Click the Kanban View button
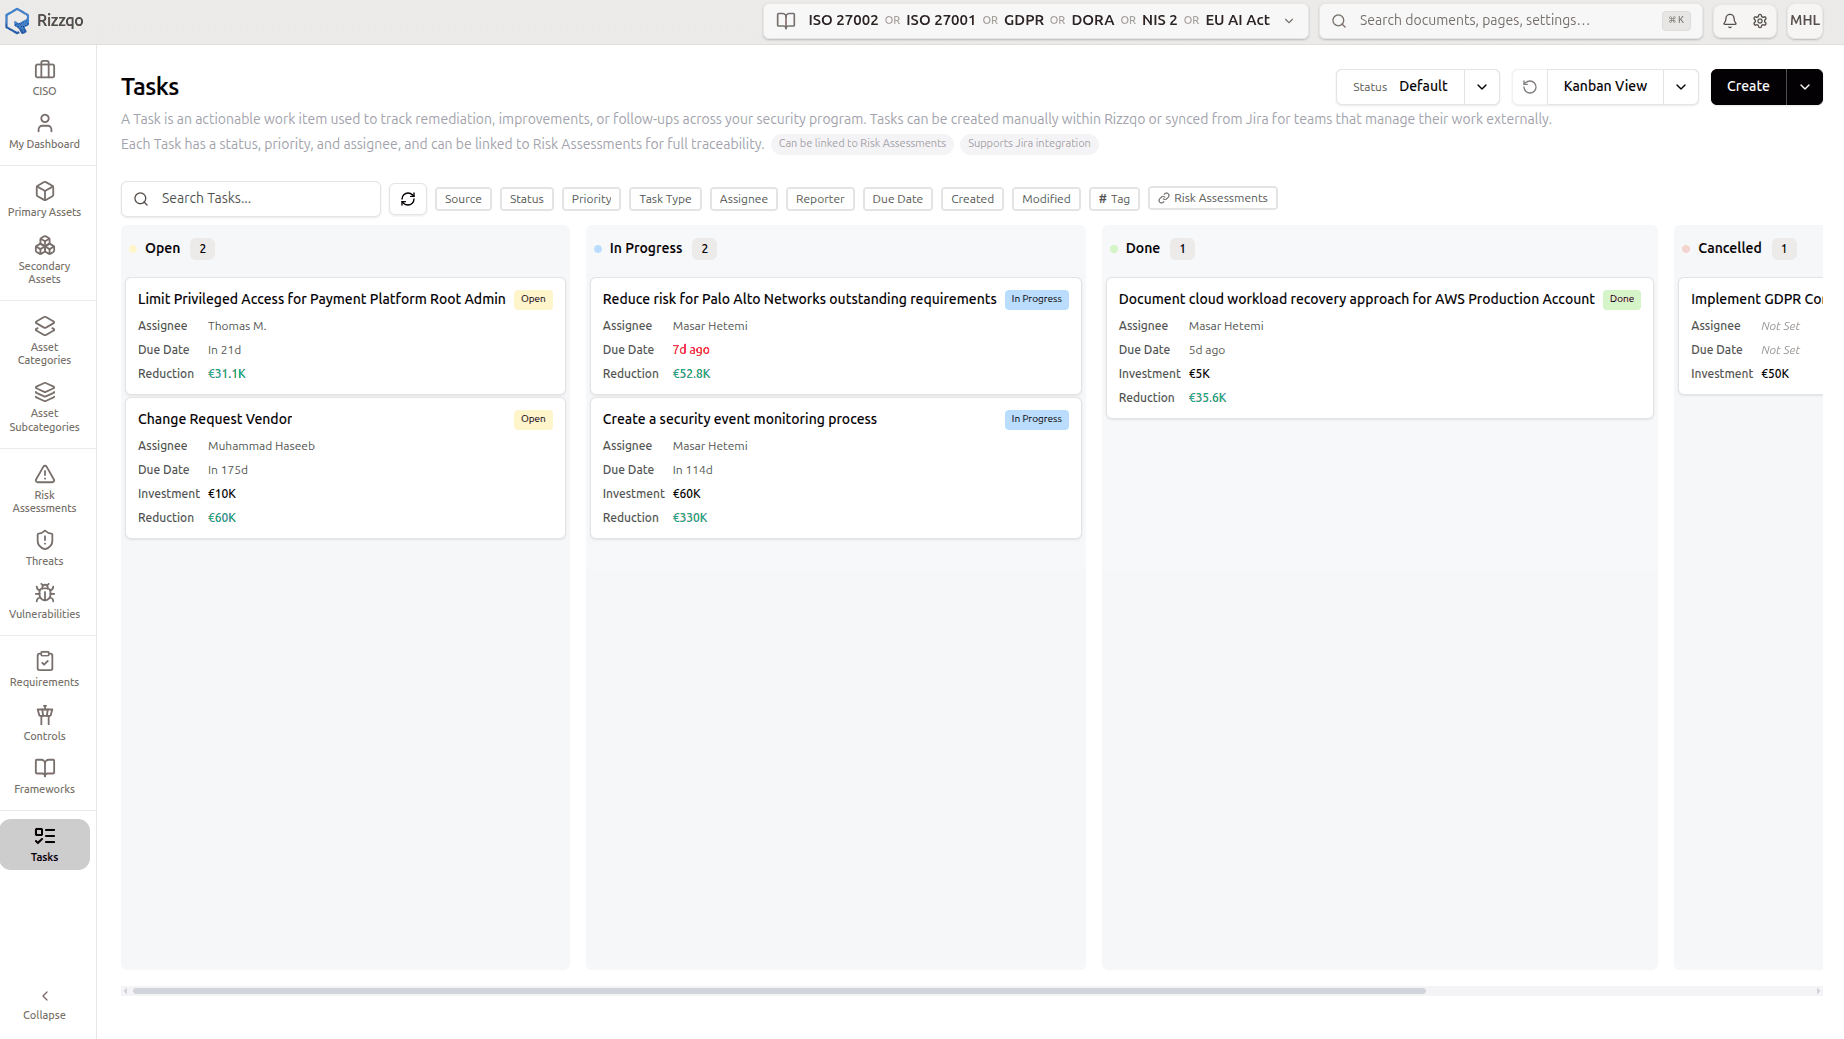This screenshot has width=1844, height=1039. [1605, 87]
